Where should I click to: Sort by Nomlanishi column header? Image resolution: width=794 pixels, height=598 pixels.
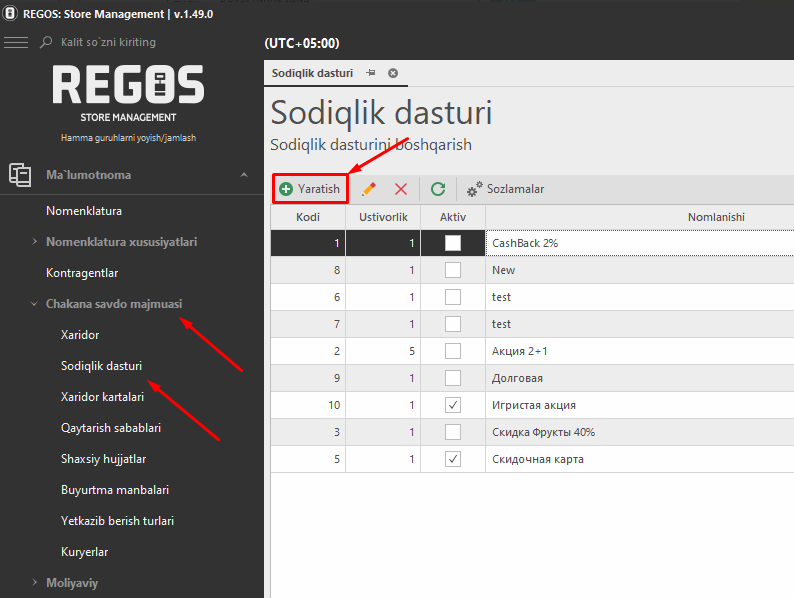click(x=716, y=217)
